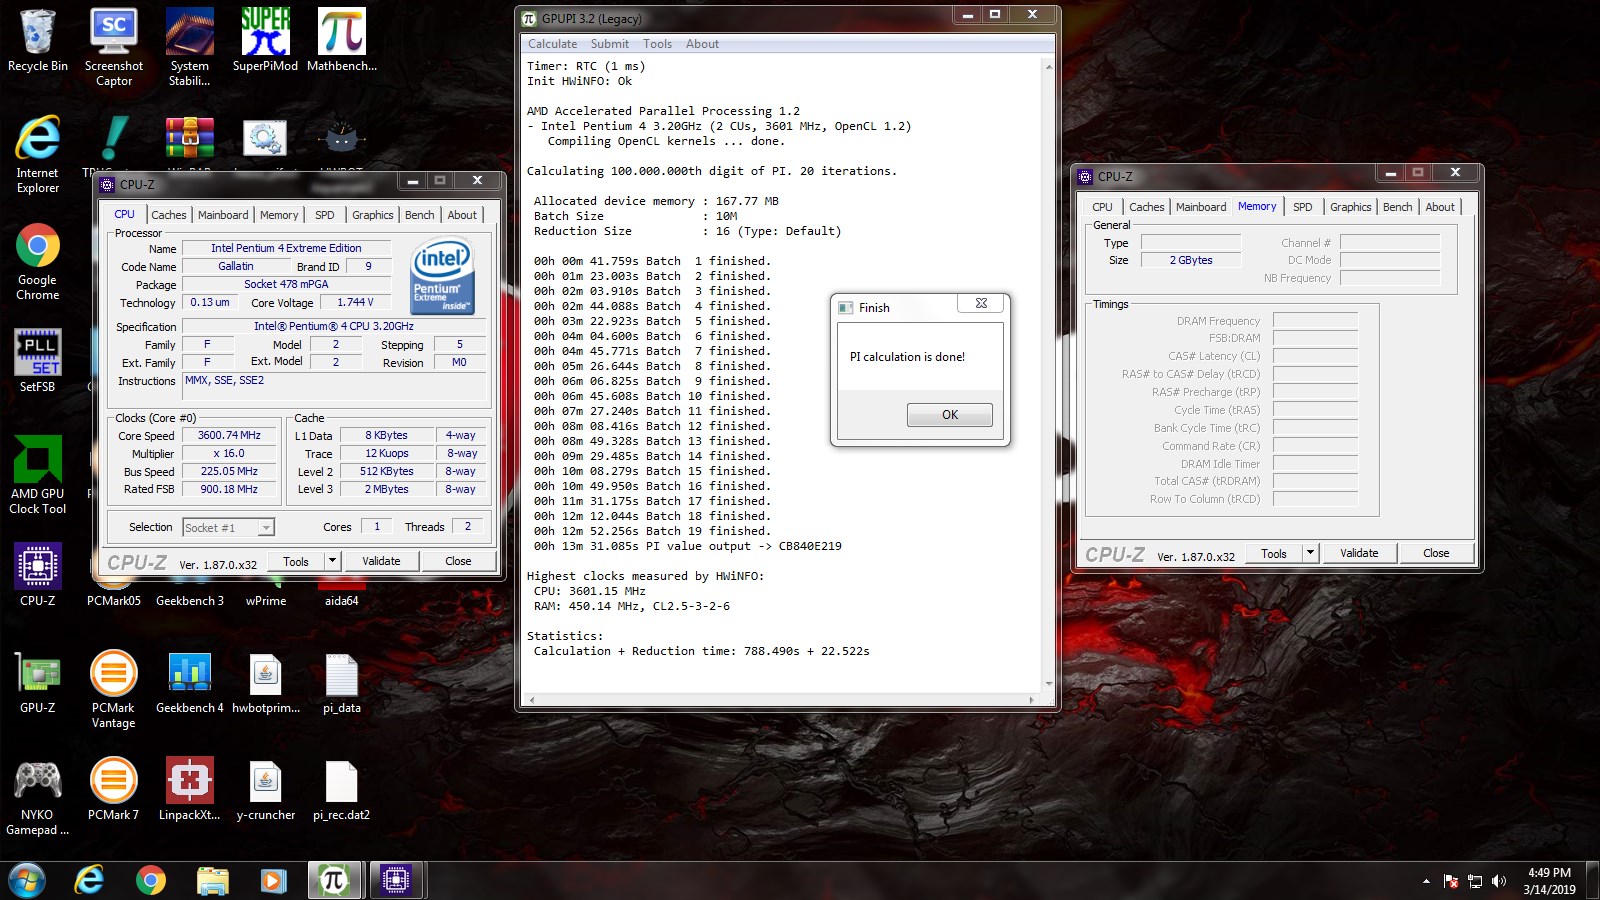
Task: Open PCMark 7 desktop icon
Action: coord(114,789)
